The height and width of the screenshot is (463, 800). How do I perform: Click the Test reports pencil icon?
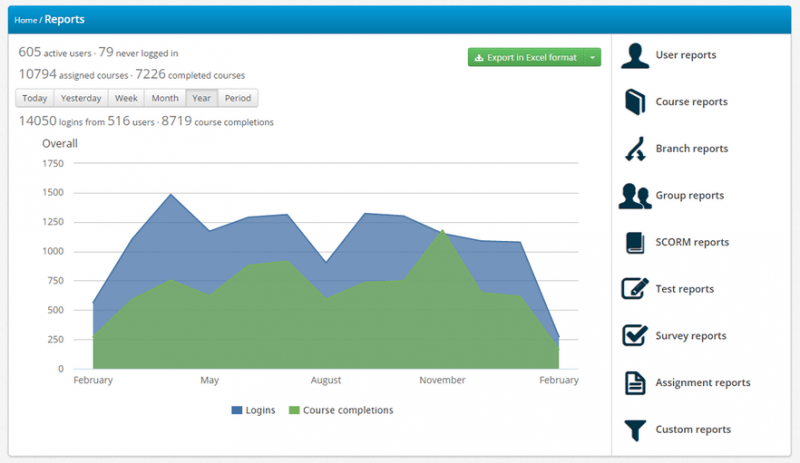[x=635, y=288]
